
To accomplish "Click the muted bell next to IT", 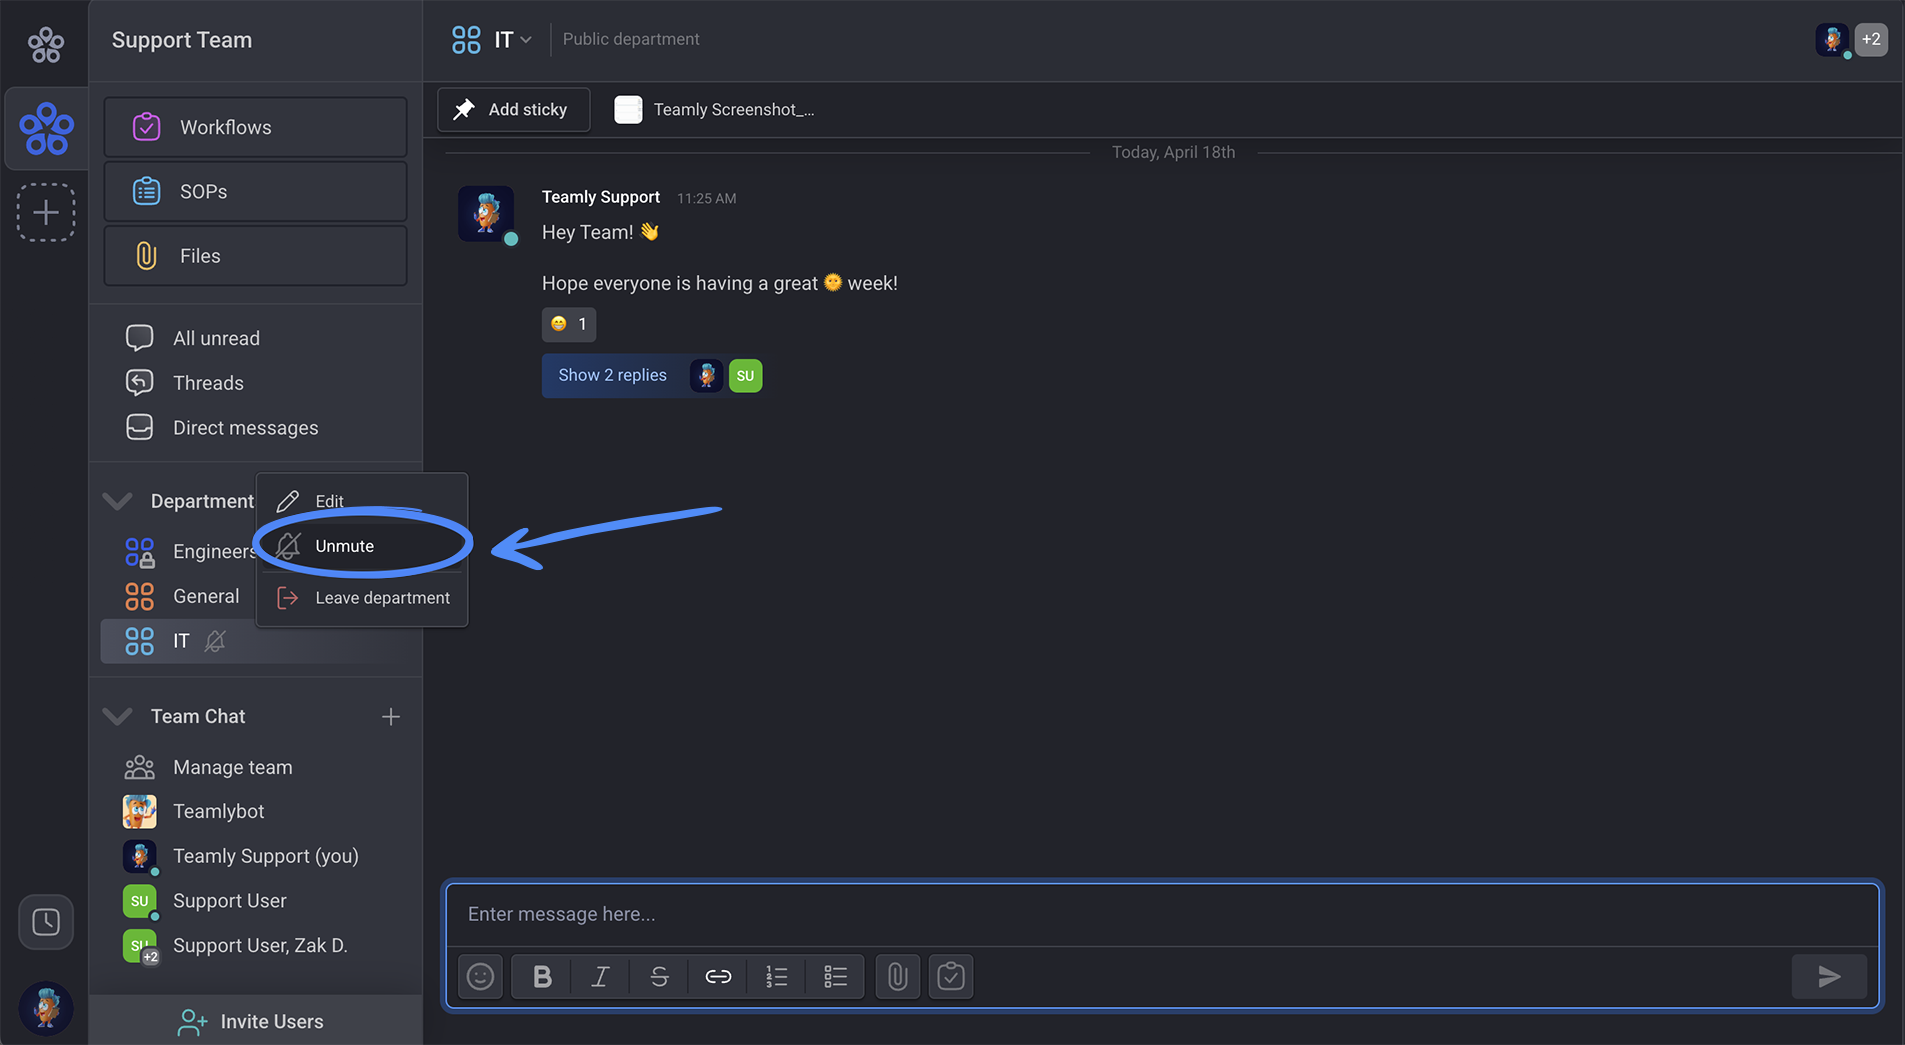I will [x=215, y=641].
